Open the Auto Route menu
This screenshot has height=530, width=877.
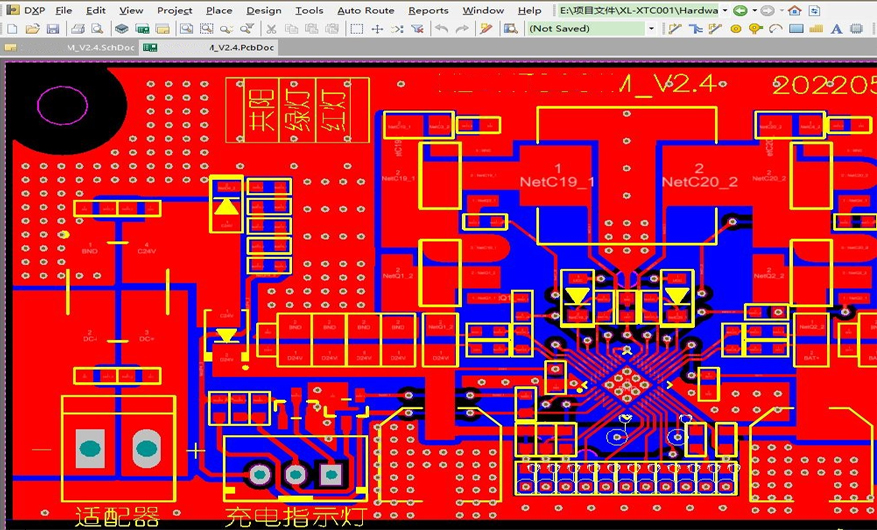pos(365,11)
